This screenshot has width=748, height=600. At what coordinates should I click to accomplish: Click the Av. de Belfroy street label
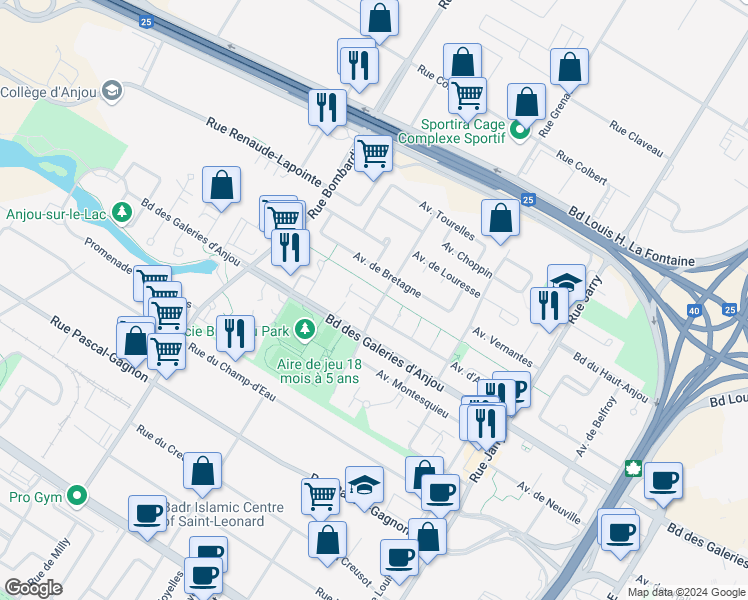click(x=596, y=426)
